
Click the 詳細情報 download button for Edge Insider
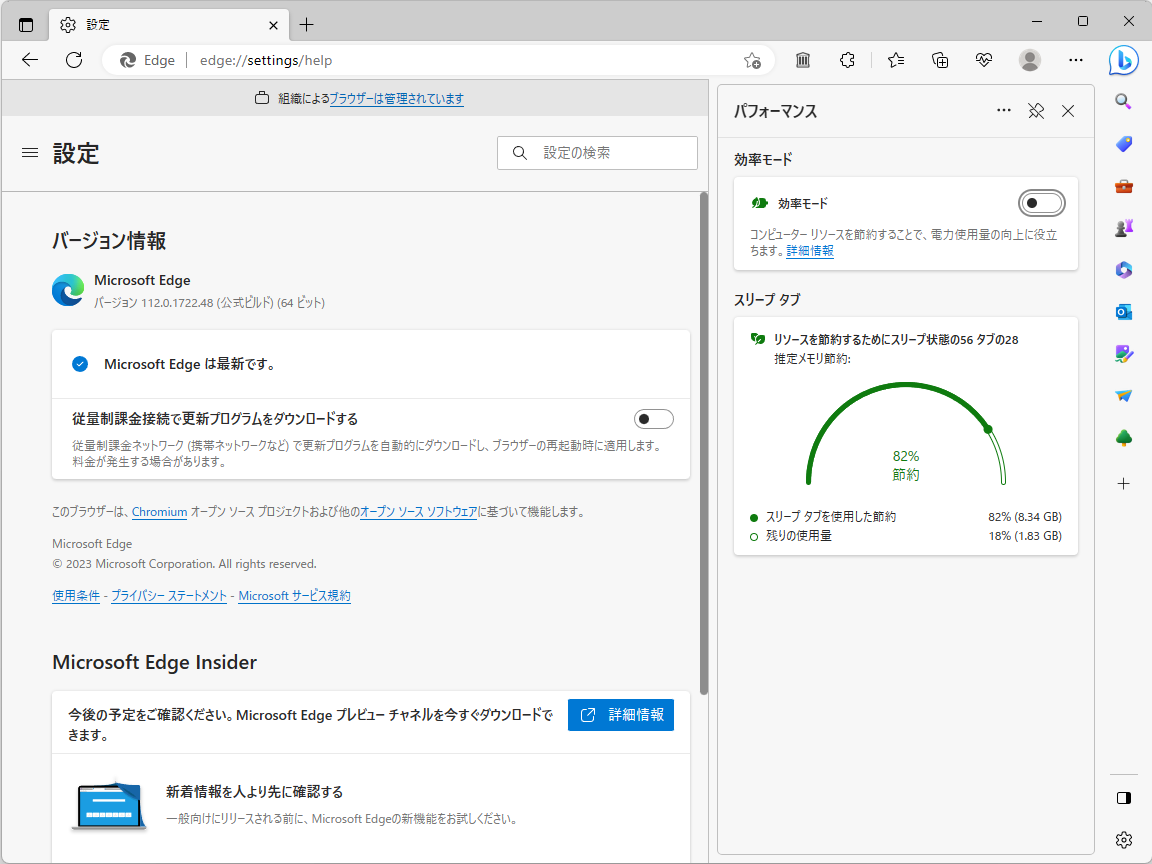pos(620,715)
